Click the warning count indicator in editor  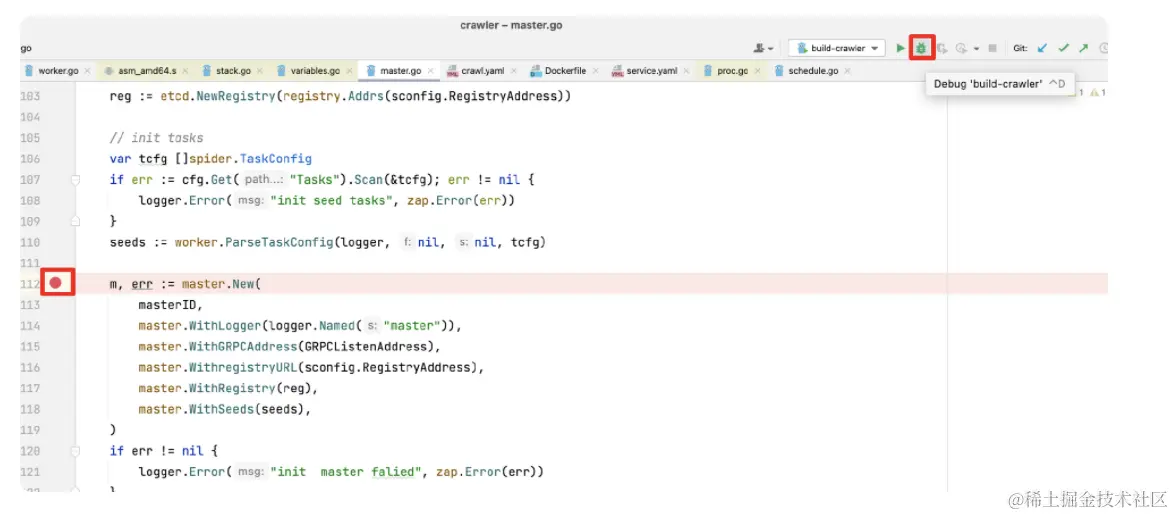[x=1098, y=93]
